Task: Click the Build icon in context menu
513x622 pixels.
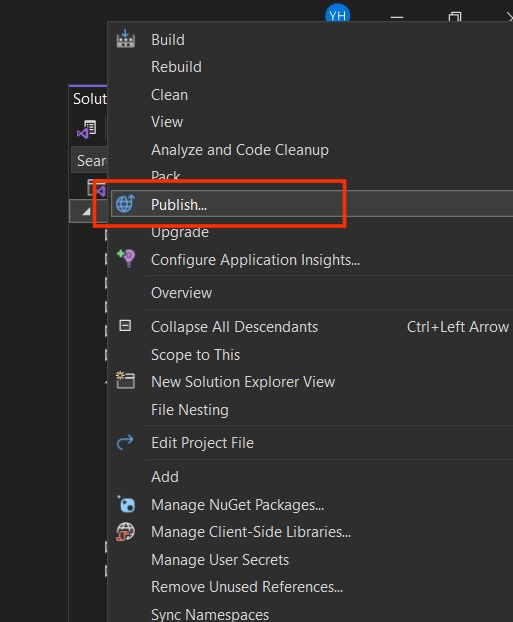Action: 125,39
